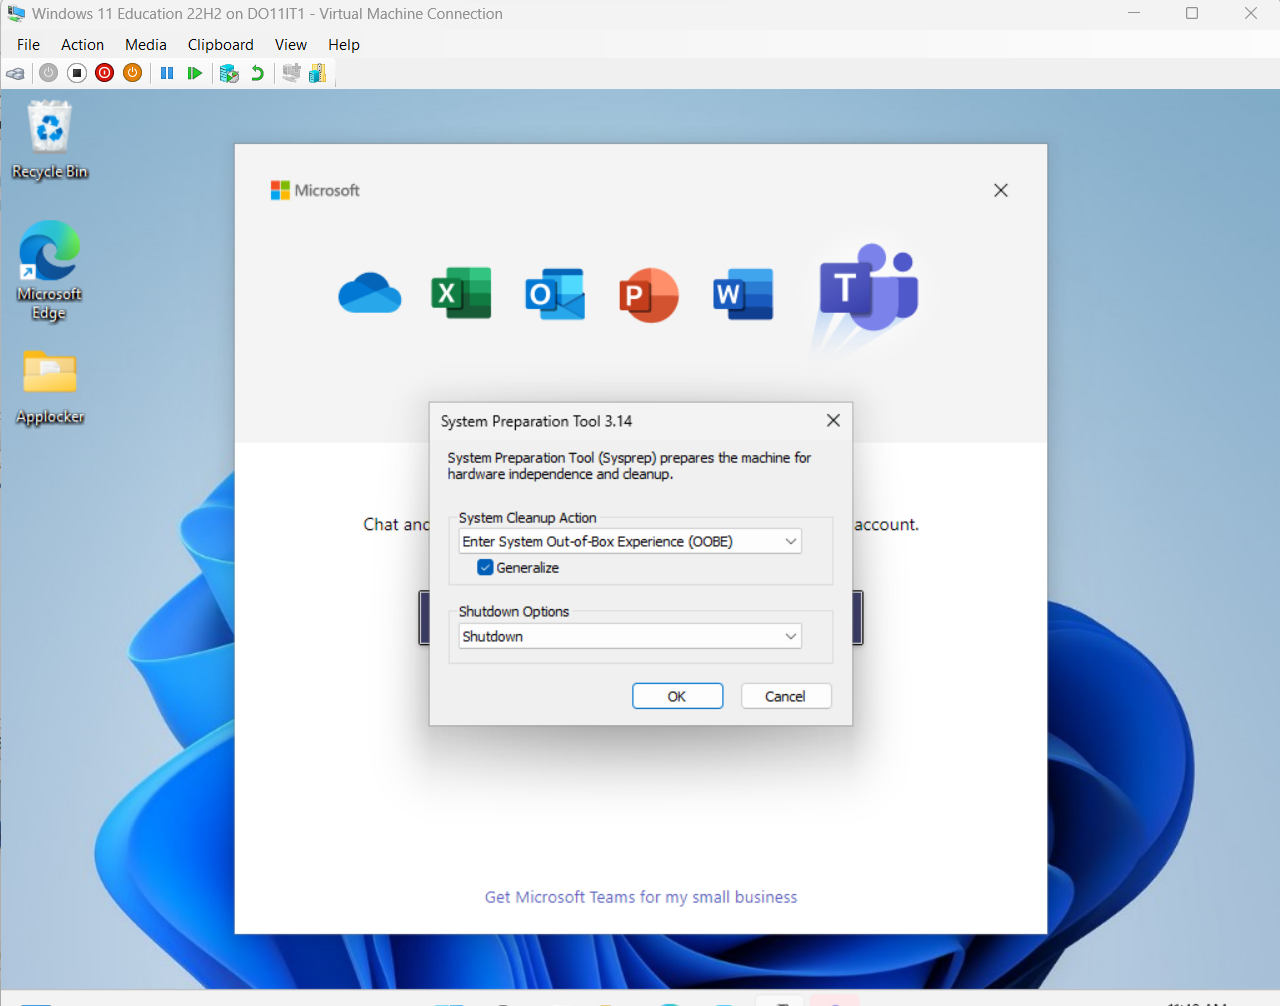Open the View menu

coord(291,45)
